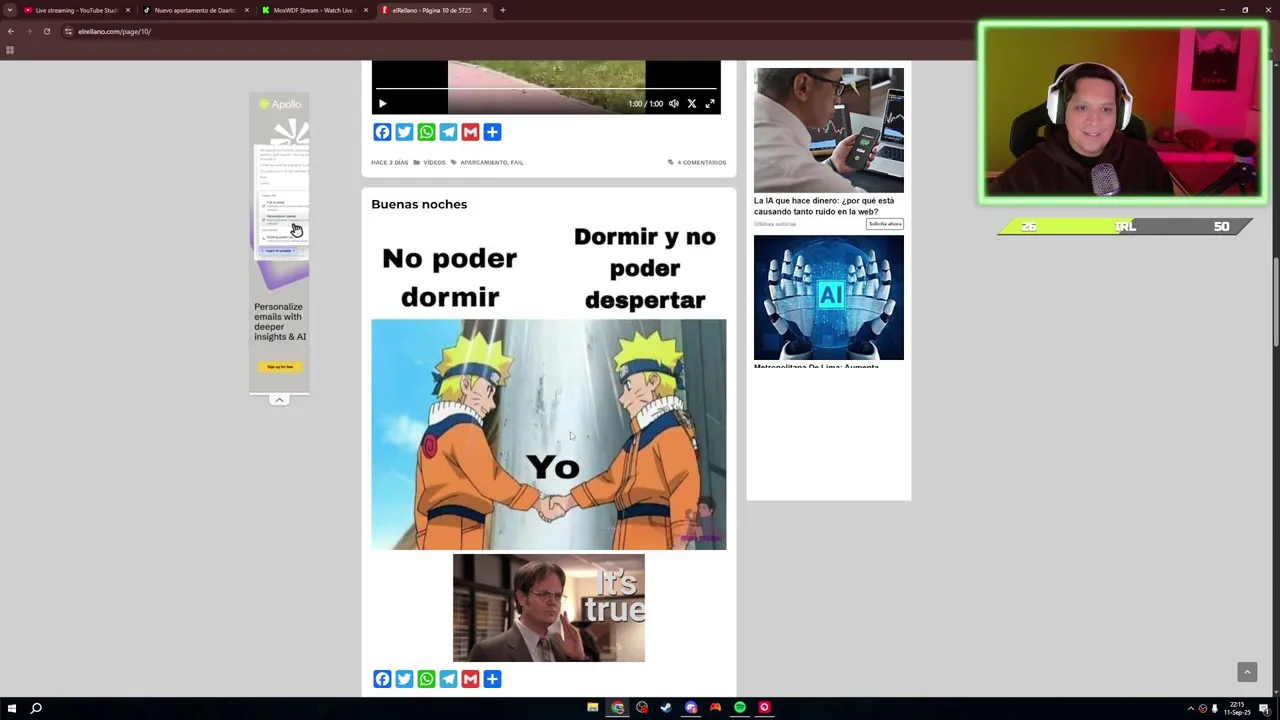
Task: Open more share options under the video
Action: (x=492, y=132)
